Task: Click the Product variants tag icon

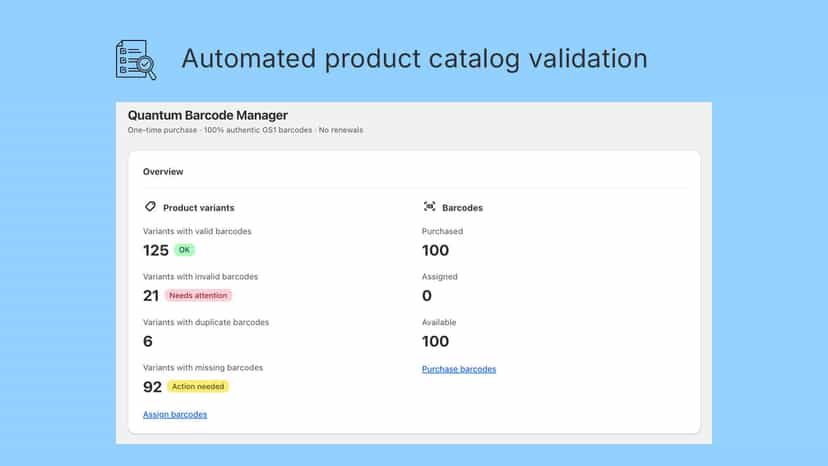Action: pyautogui.click(x=150, y=207)
